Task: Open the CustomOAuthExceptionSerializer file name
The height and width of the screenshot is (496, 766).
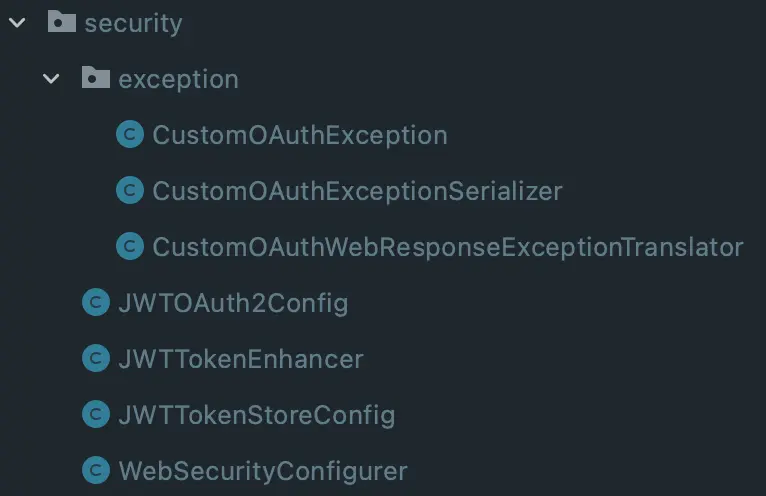Action: pyautogui.click(x=357, y=191)
